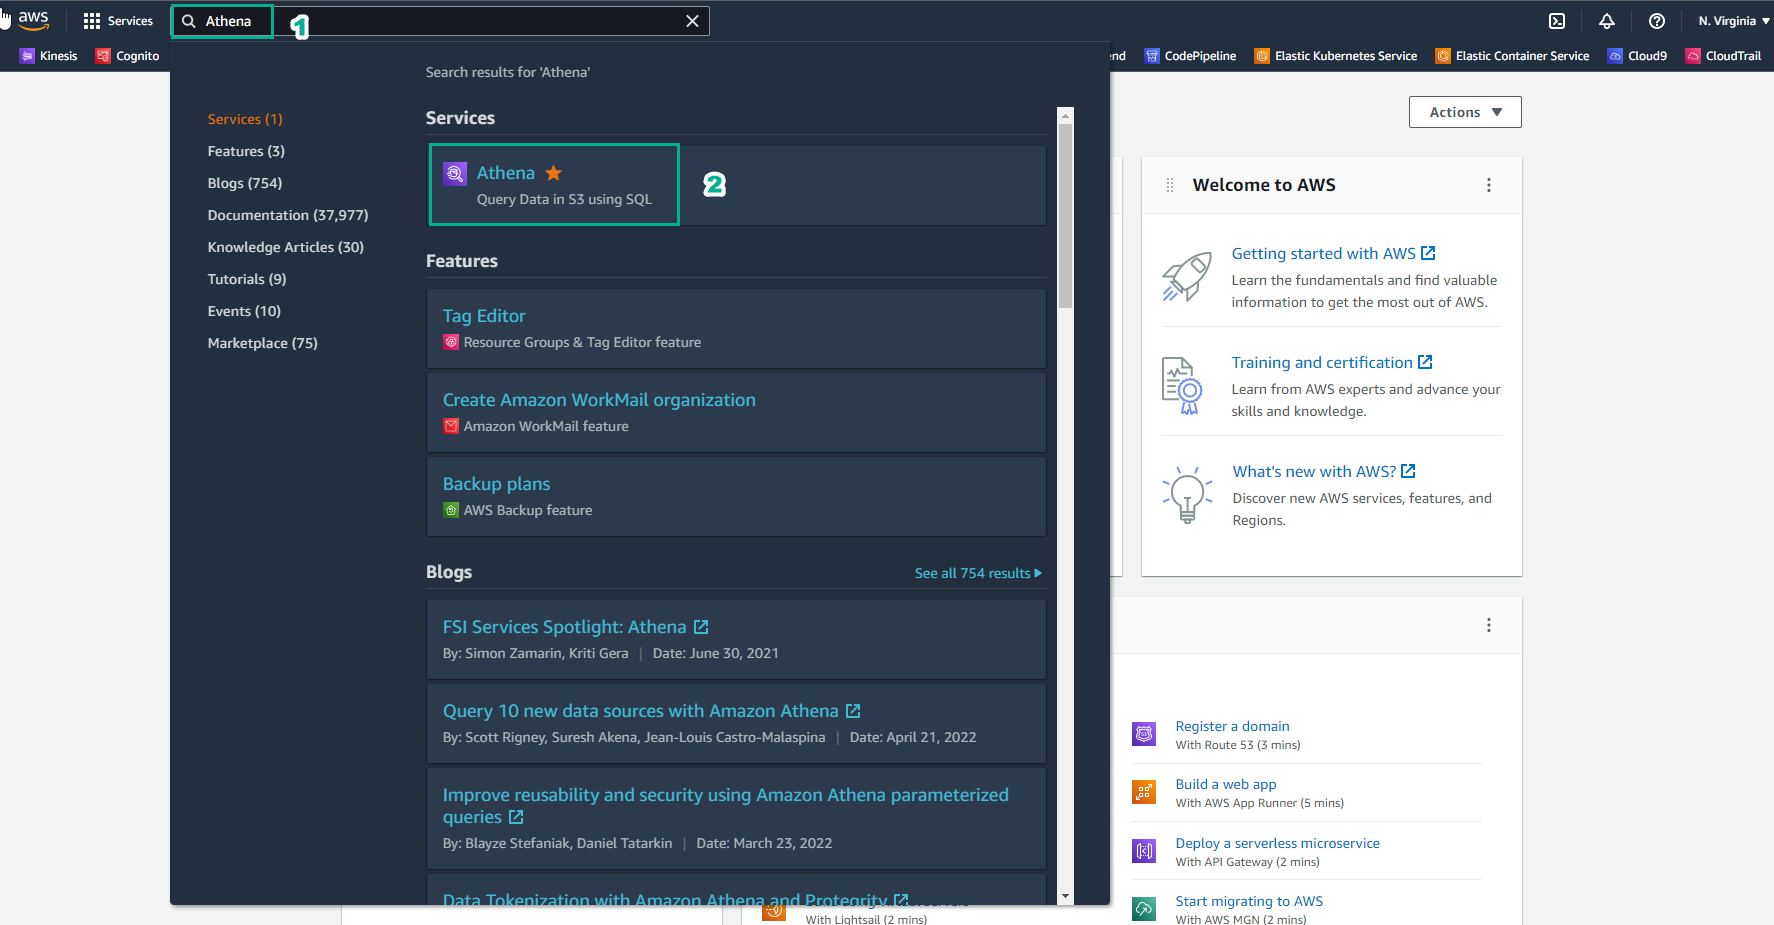Click See all 754 results link
Screen dimensions: 1774x925
pos(978,573)
